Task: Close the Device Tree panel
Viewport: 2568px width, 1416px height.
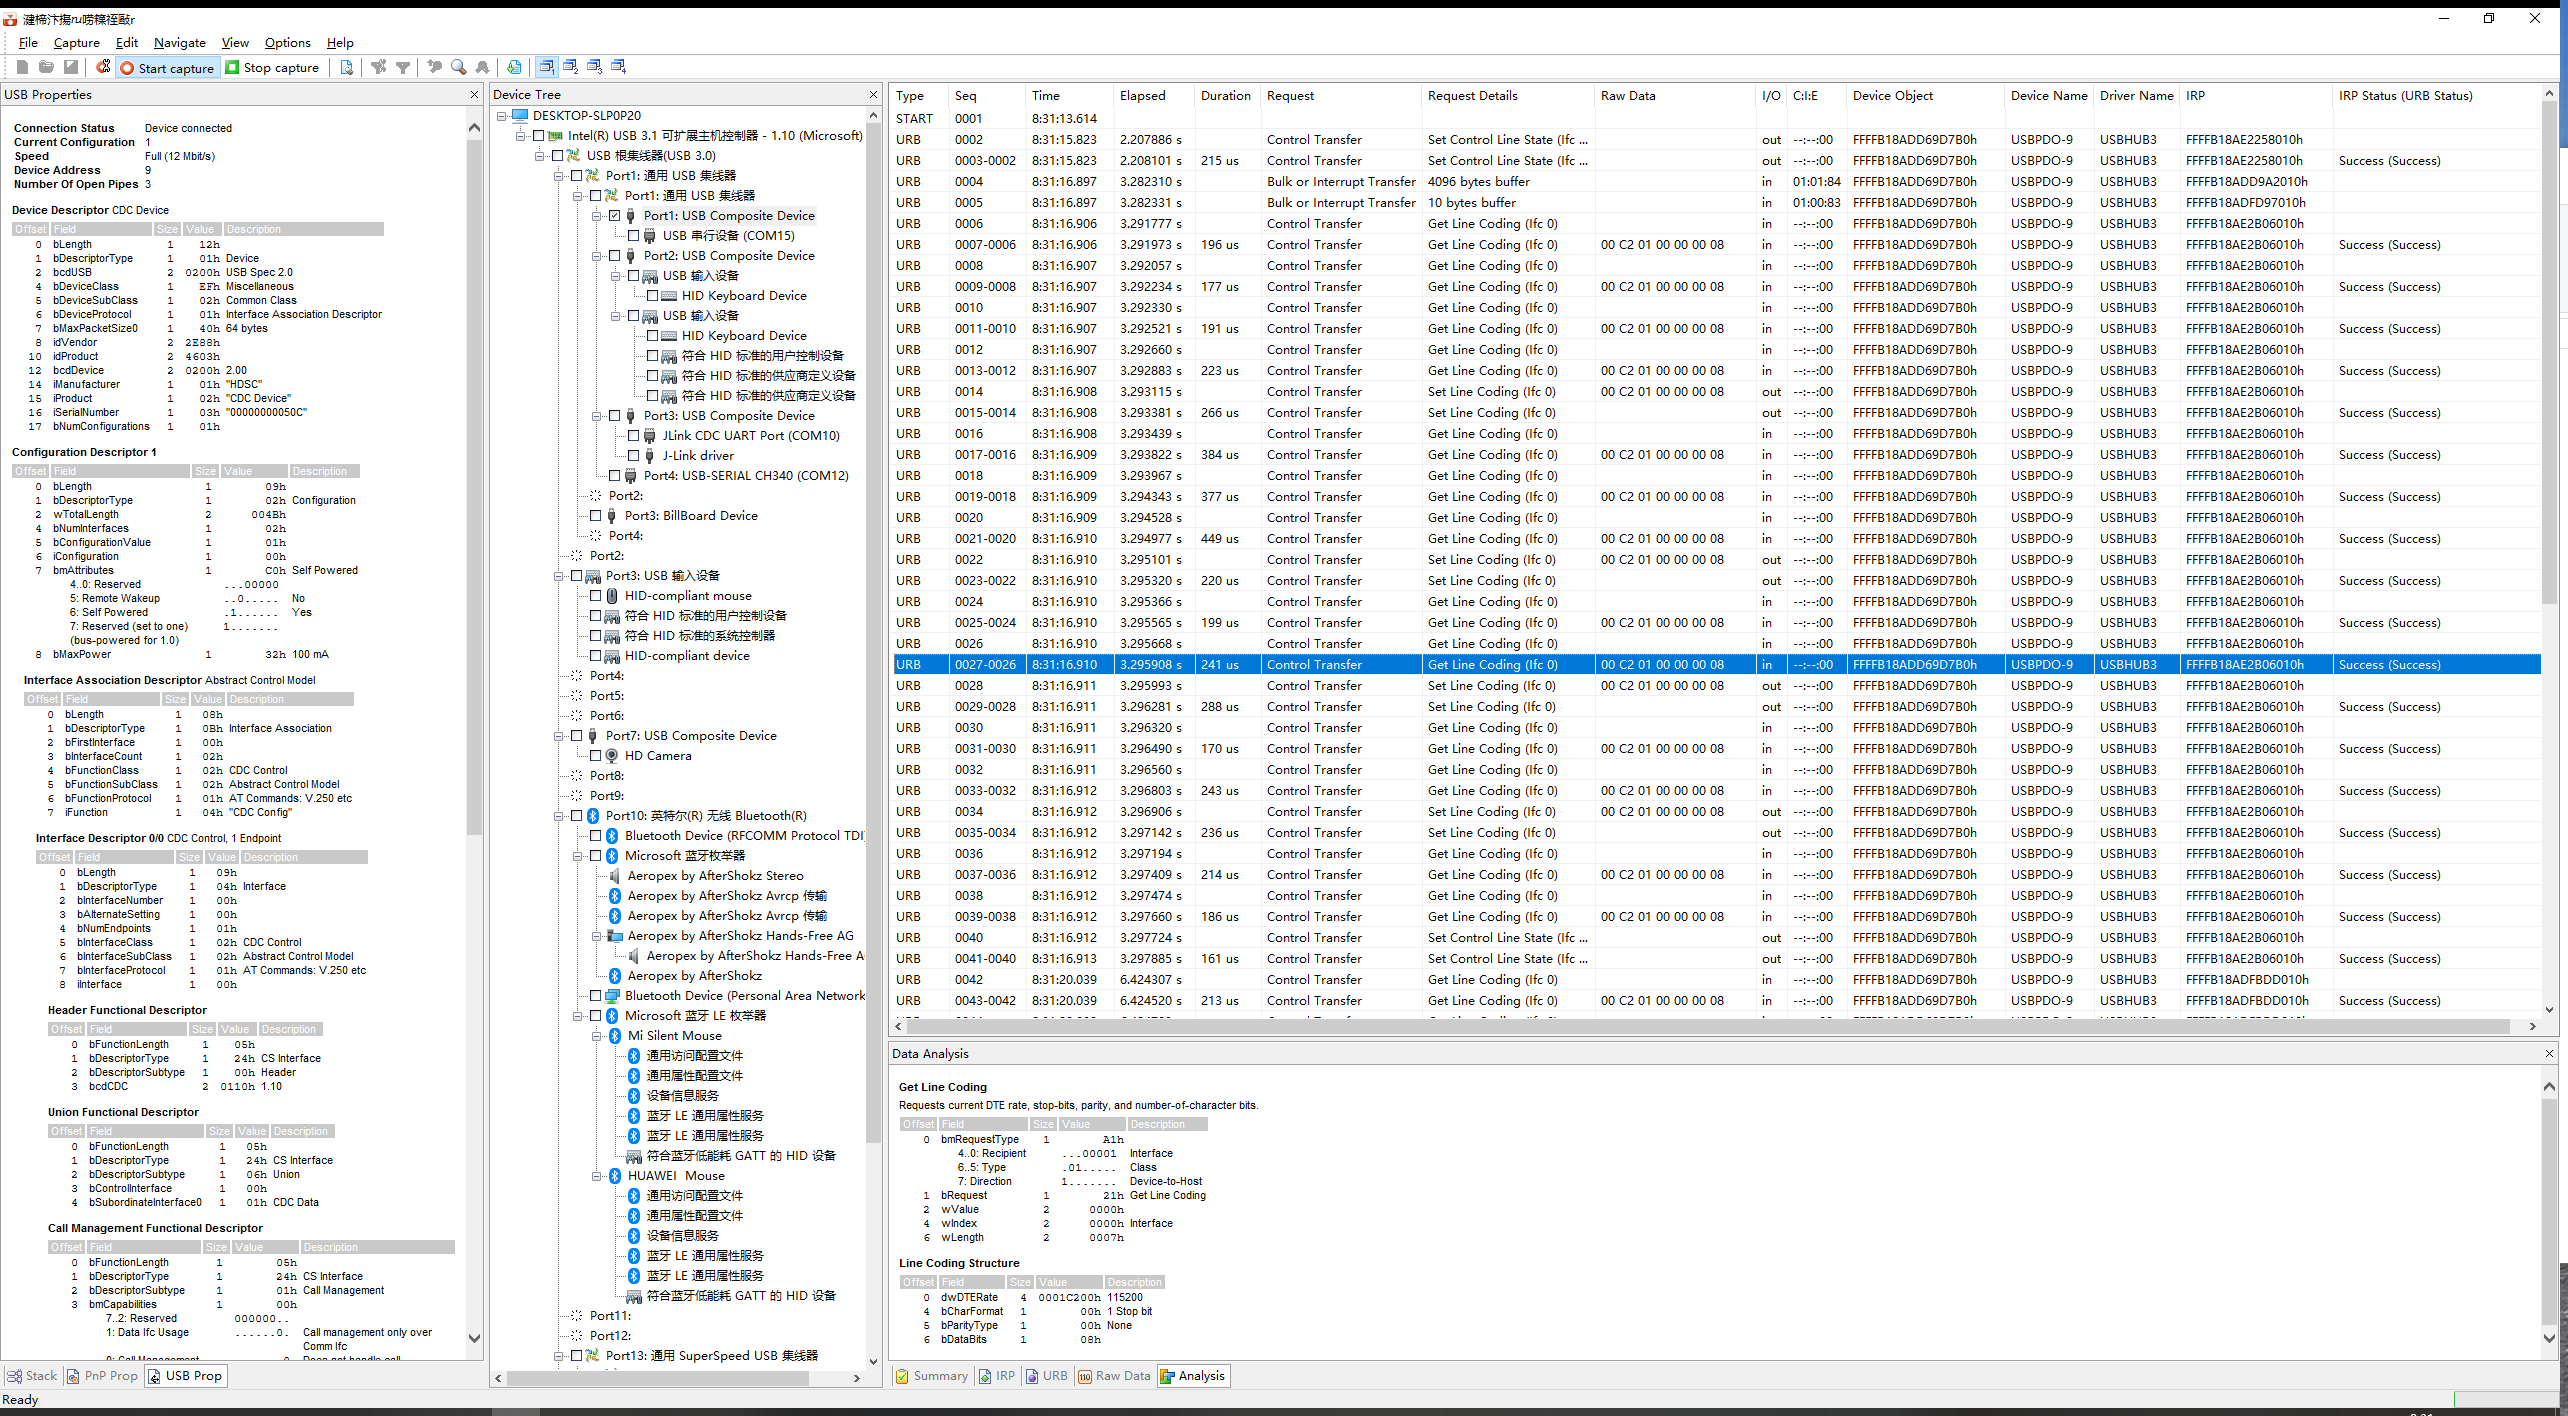Action: (873, 95)
